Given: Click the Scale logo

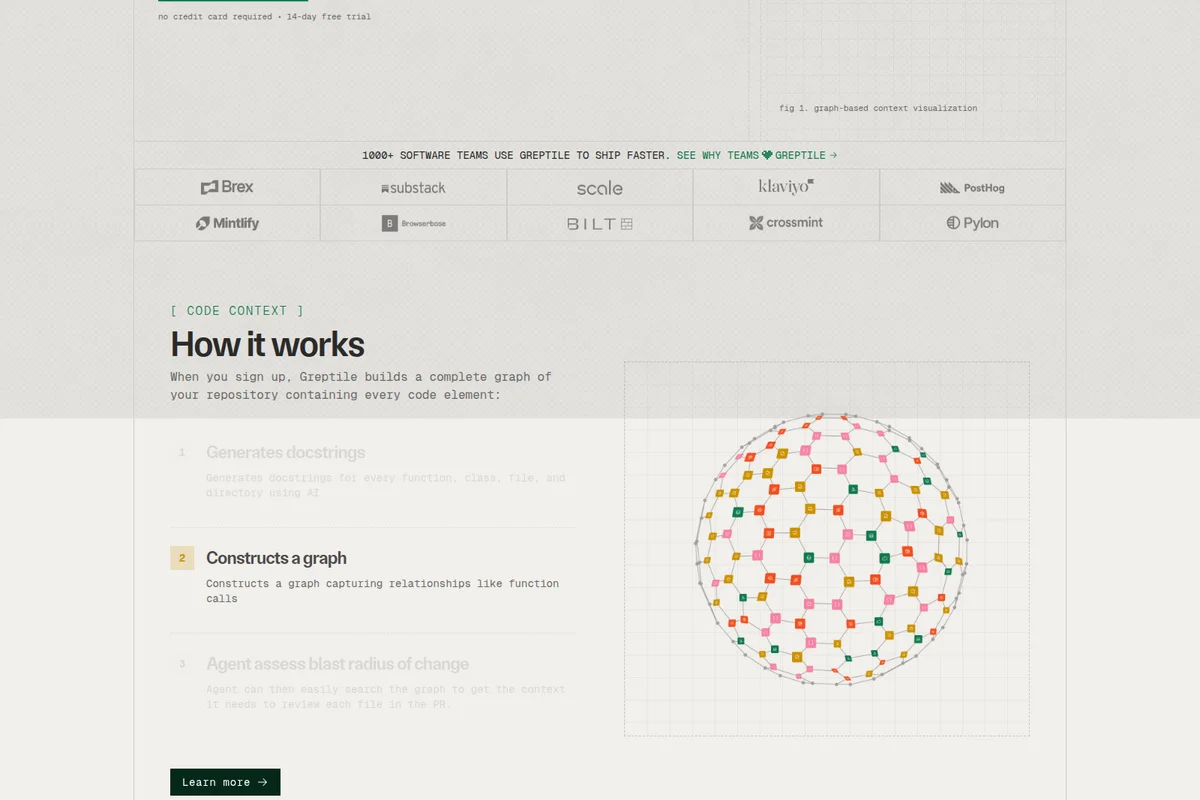Looking at the screenshot, I should click(599, 188).
